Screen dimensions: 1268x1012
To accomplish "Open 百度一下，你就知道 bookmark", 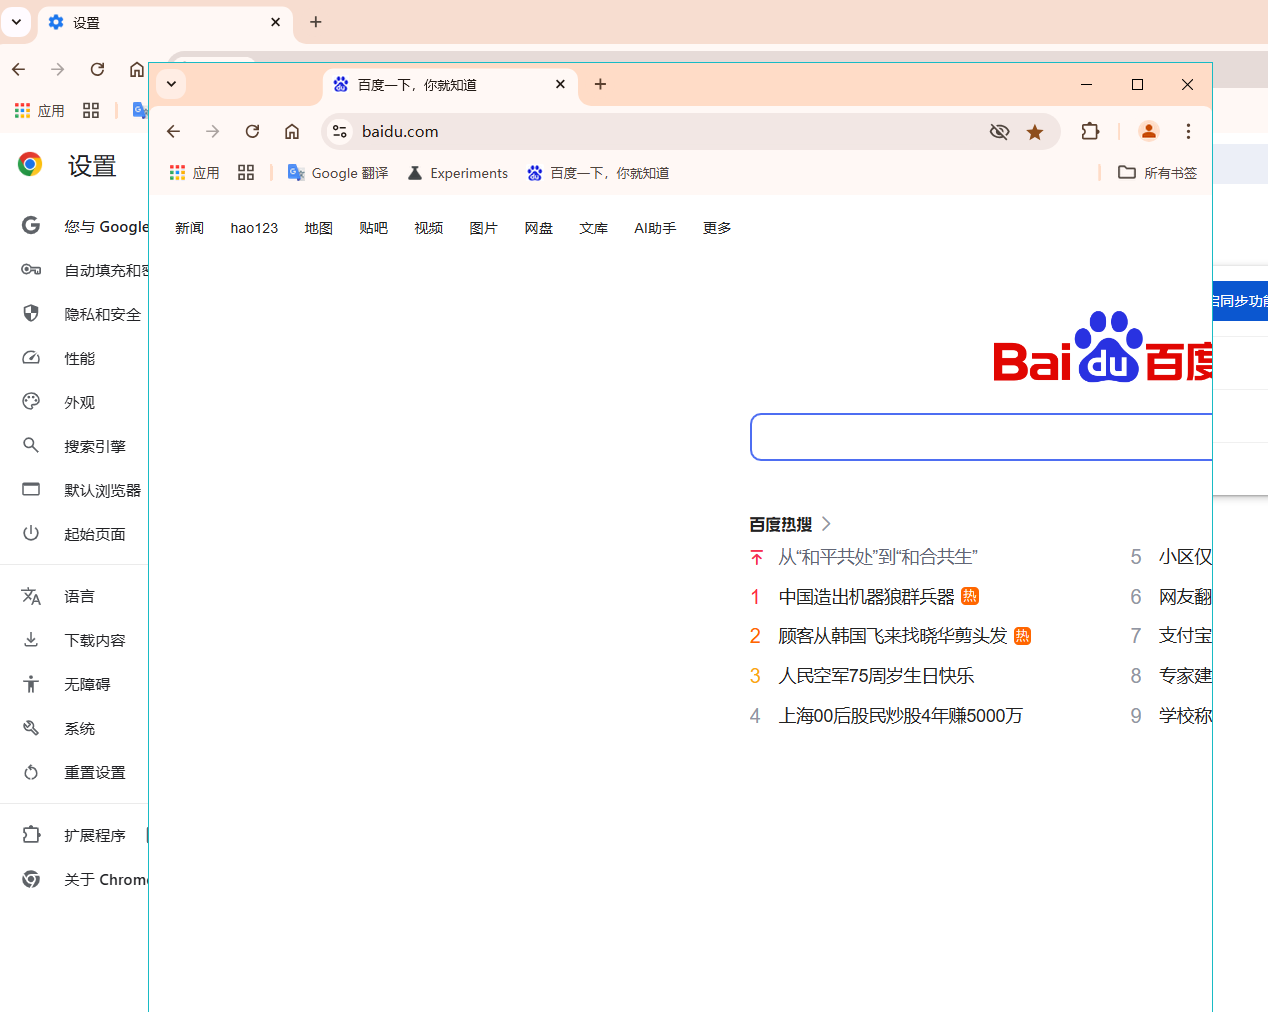I will (x=598, y=173).
